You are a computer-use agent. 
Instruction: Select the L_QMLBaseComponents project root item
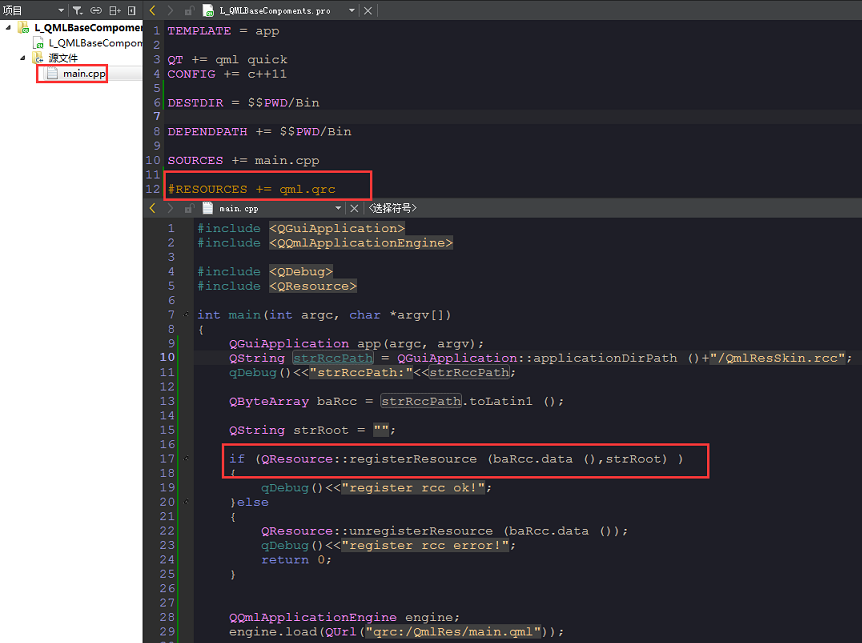click(88, 27)
